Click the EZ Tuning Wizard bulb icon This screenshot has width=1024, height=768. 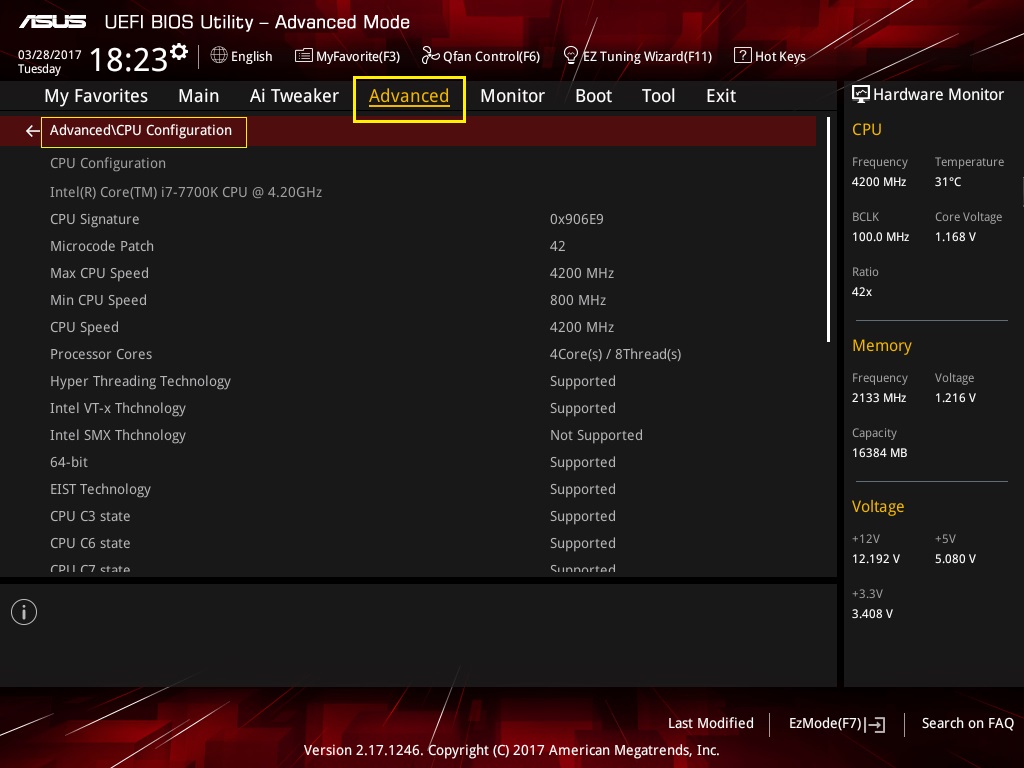pos(570,56)
